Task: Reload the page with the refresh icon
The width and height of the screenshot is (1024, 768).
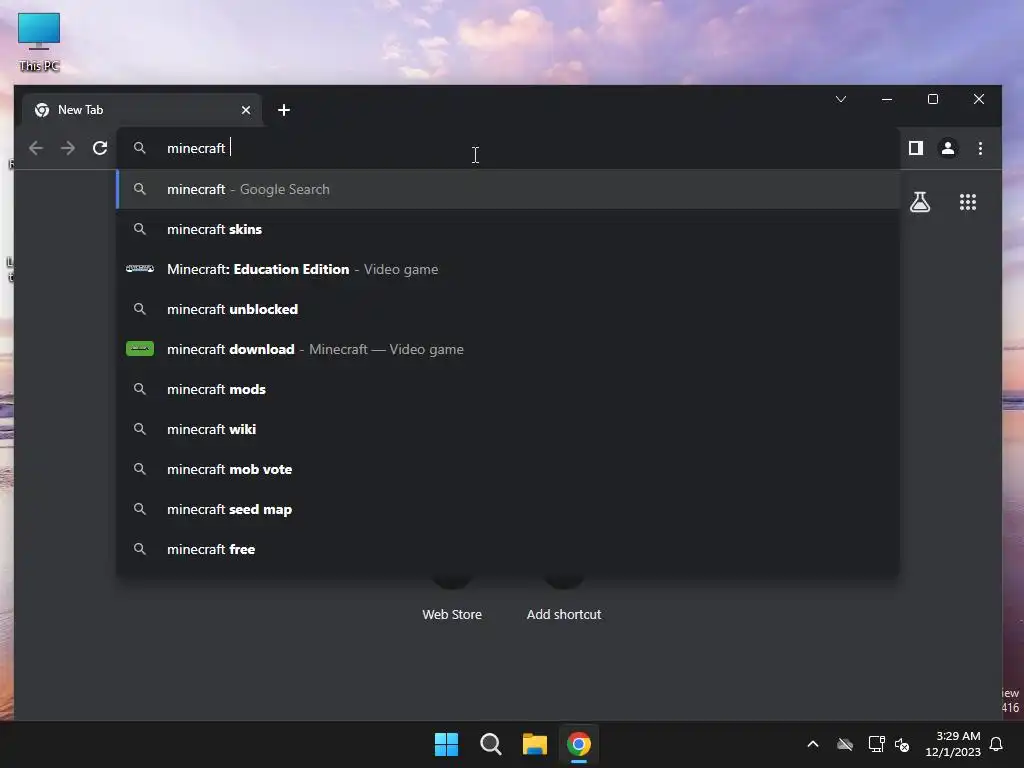Action: [x=100, y=148]
